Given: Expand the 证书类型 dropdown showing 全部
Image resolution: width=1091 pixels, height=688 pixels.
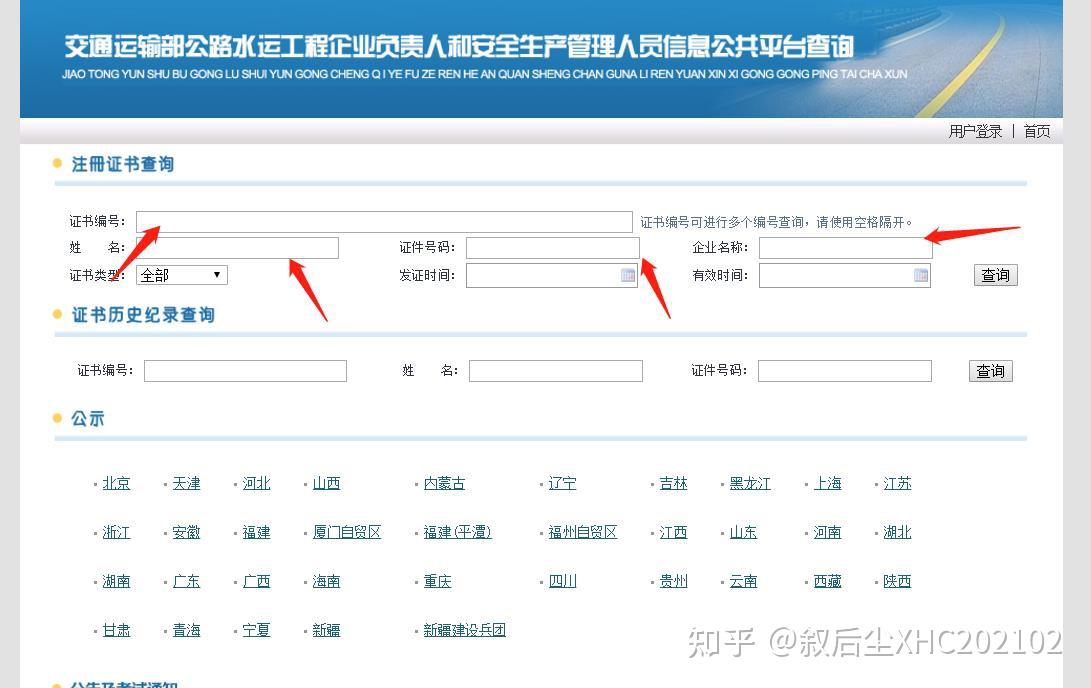Looking at the screenshot, I should 182,275.
